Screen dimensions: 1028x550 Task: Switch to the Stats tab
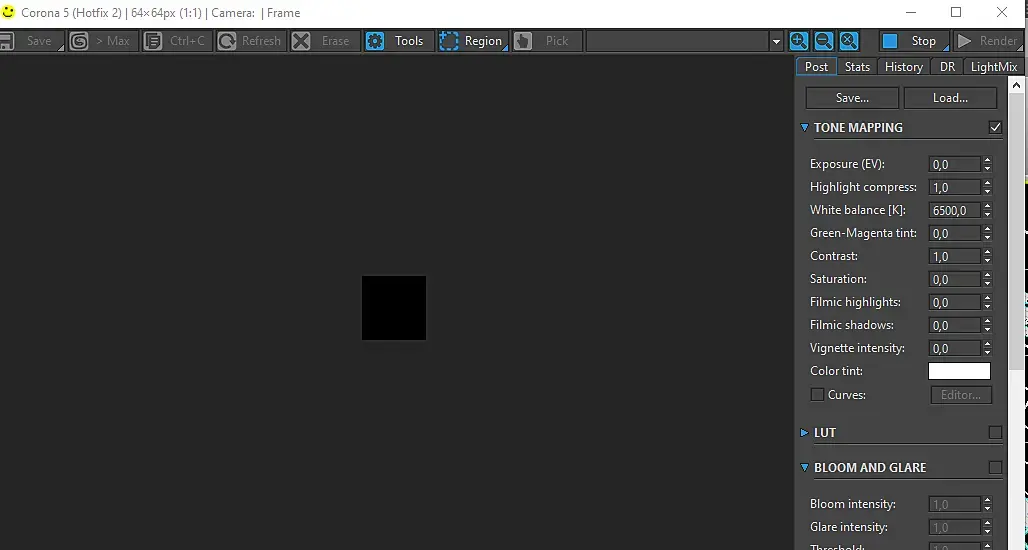point(857,67)
